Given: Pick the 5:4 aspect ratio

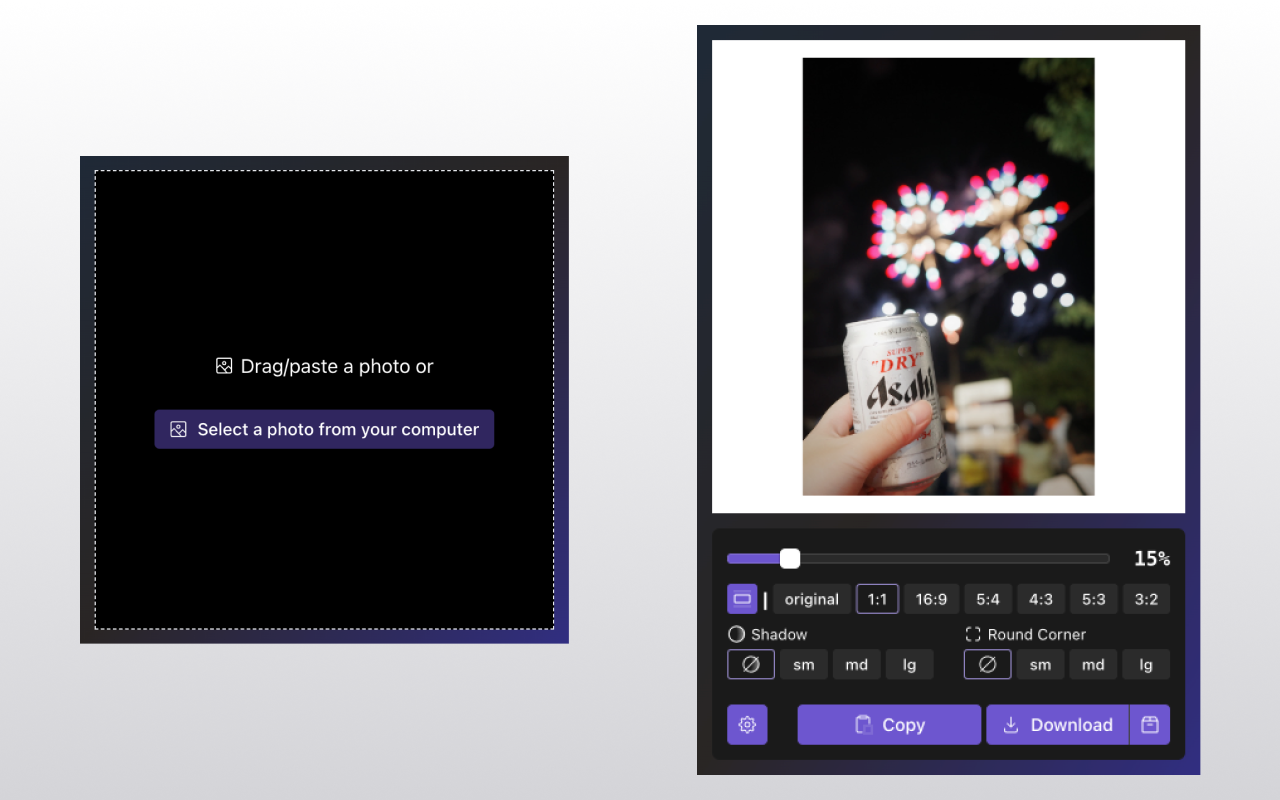Looking at the screenshot, I should (988, 599).
